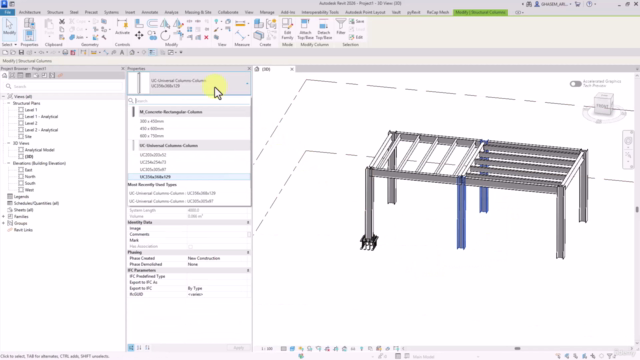The image size is (640, 360).
Task: Click the Analytical Model view checkbox icon
Action: (x=21, y=150)
